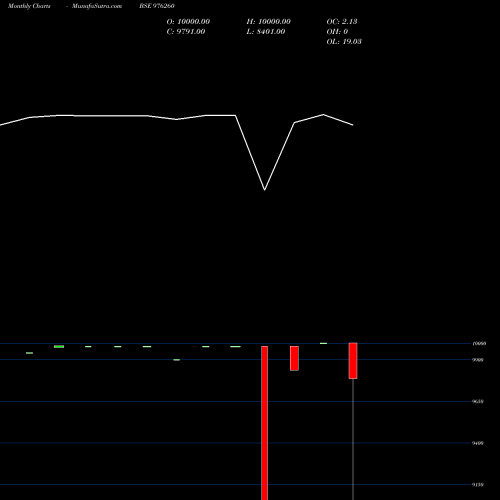Click the open value 'O: 10000.00'
500x500 pixels.
pos(188,22)
